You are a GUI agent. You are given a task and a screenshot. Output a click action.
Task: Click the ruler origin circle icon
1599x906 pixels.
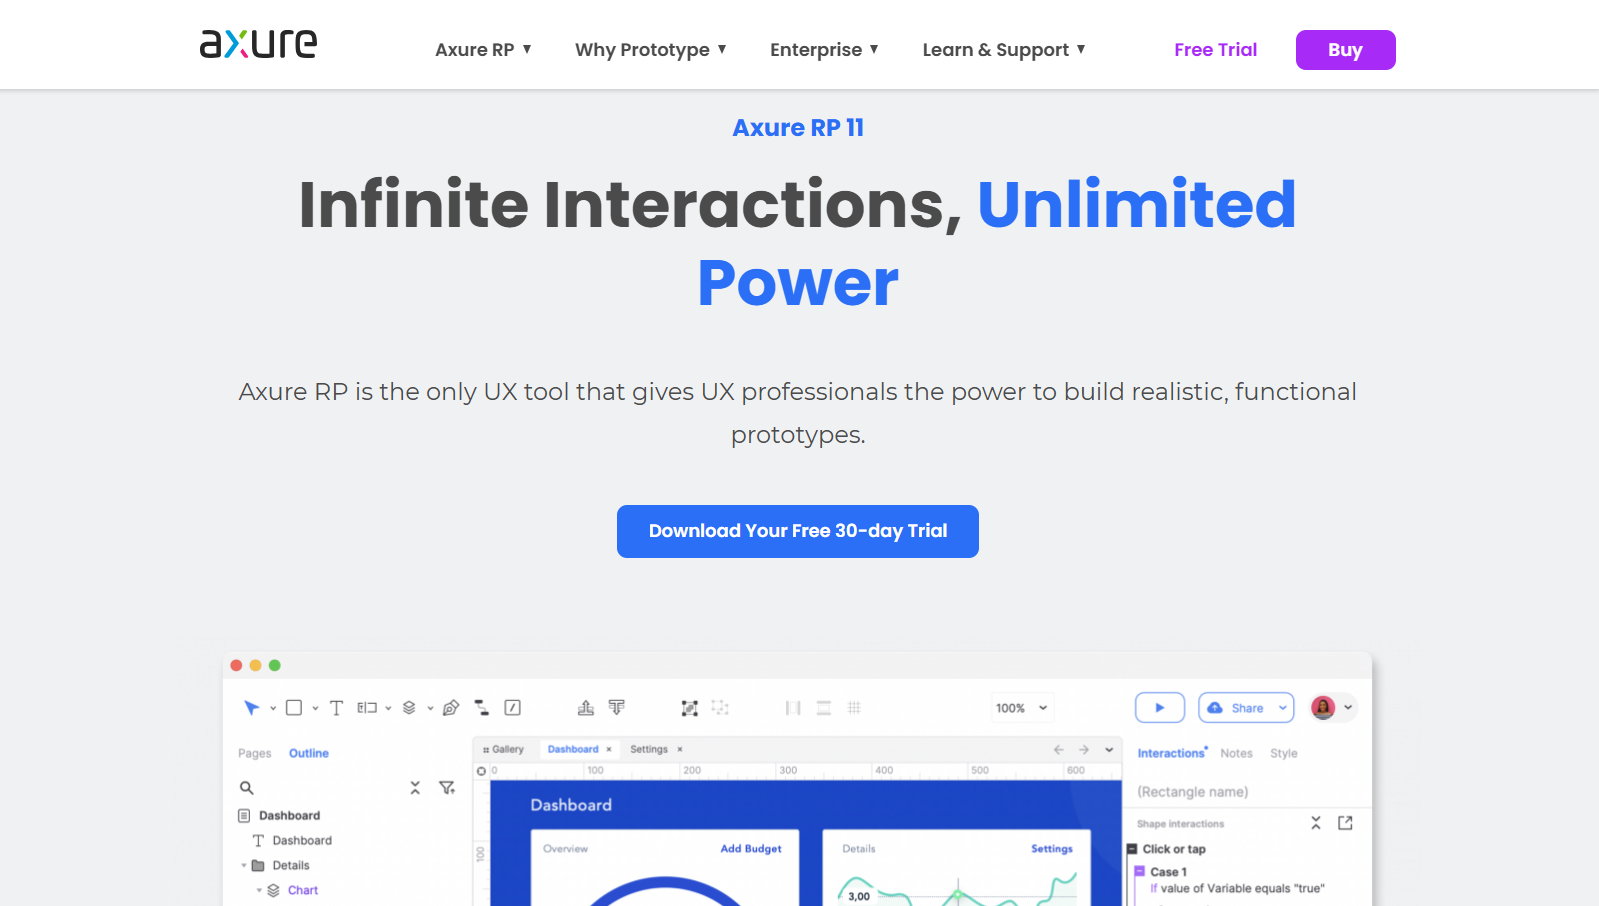(481, 771)
